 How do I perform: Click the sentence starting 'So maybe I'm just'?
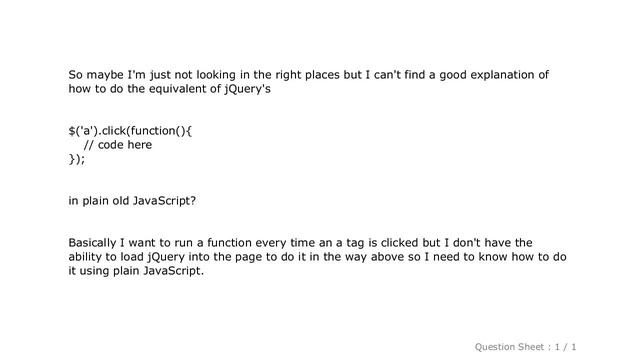pyautogui.click(x=309, y=82)
